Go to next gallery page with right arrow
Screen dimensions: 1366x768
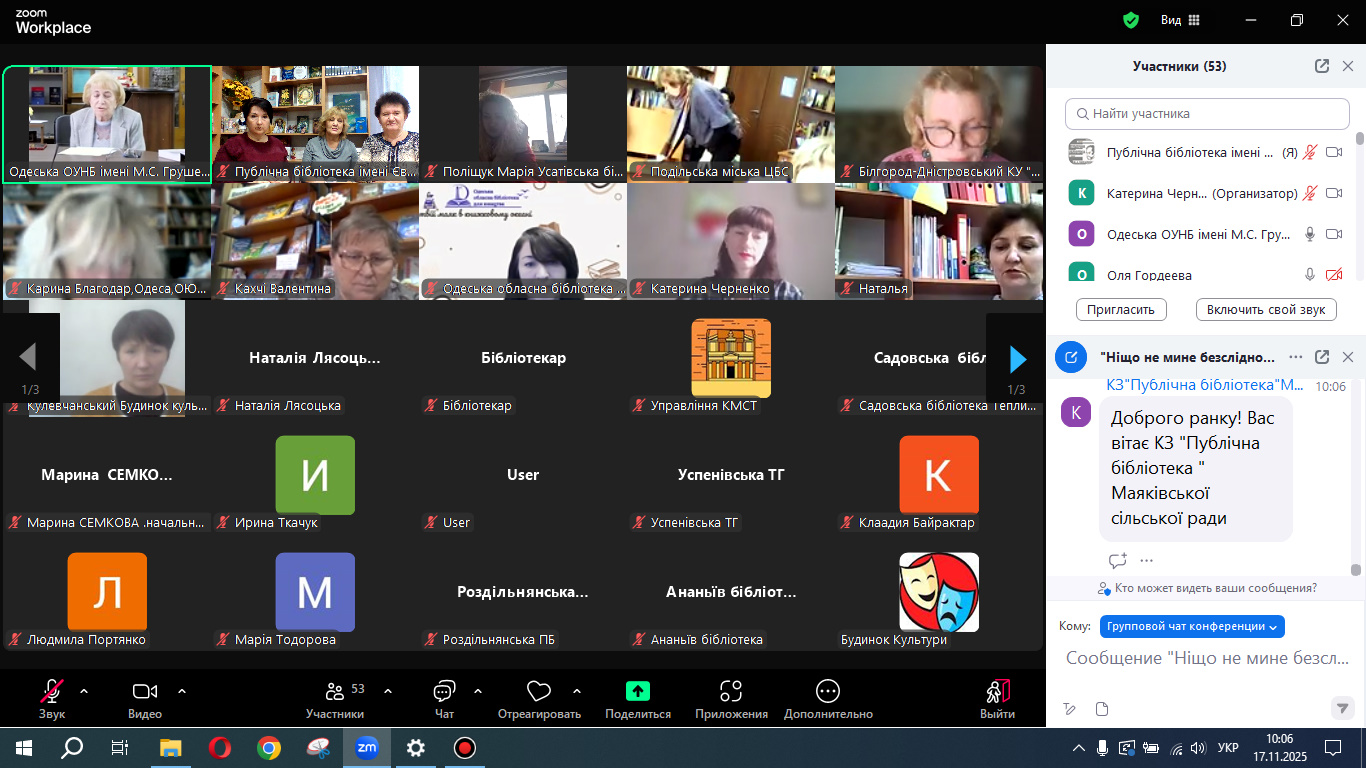pyautogui.click(x=1017, y=358)
